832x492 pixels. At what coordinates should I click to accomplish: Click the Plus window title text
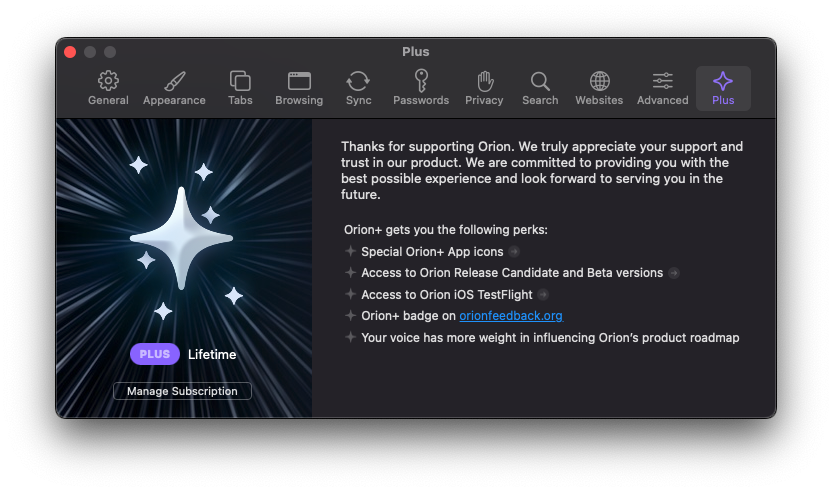click(415, 52)
